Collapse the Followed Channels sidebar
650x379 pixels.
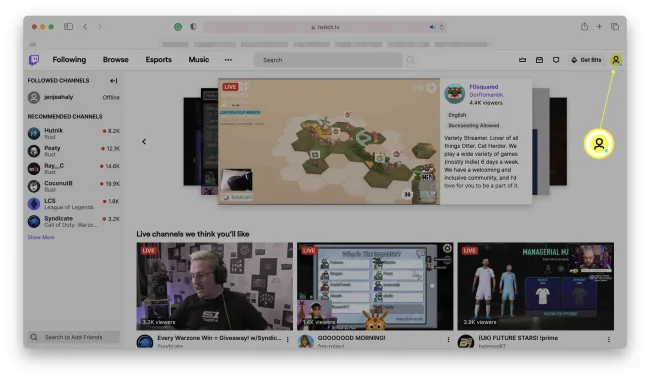114,80
